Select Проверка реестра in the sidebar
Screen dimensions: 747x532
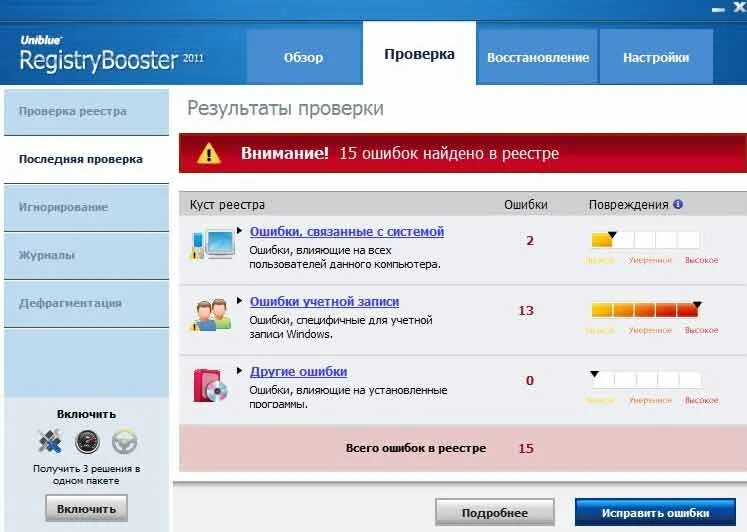tap(86, 111)
